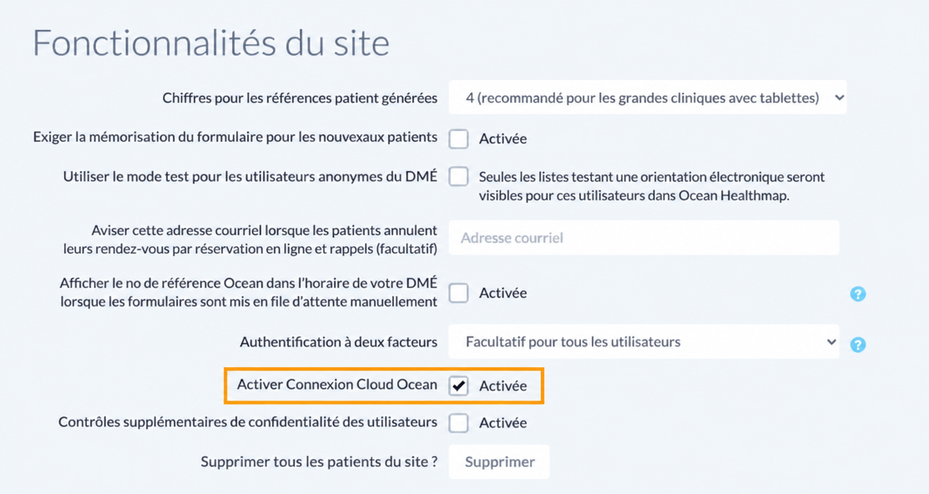Screen dimensions: 929x494
Task: Tick the mode test utilisateurs anonymes checkbox
Action: (x=459, y=177)
